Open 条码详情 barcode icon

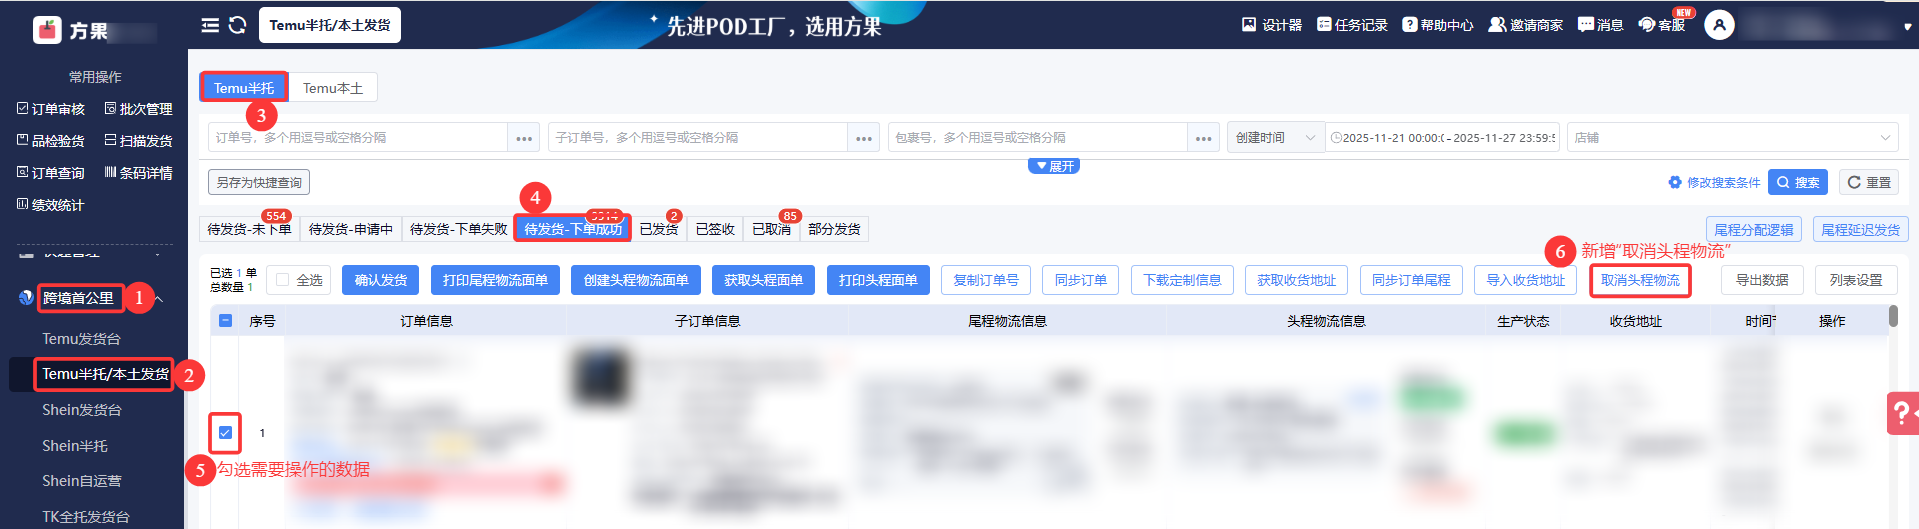[x=110, y=172]
